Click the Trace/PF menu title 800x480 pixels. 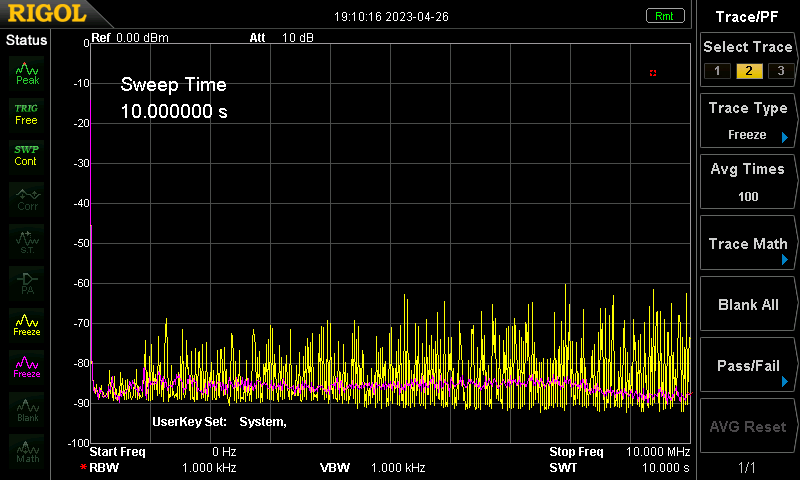747,17
